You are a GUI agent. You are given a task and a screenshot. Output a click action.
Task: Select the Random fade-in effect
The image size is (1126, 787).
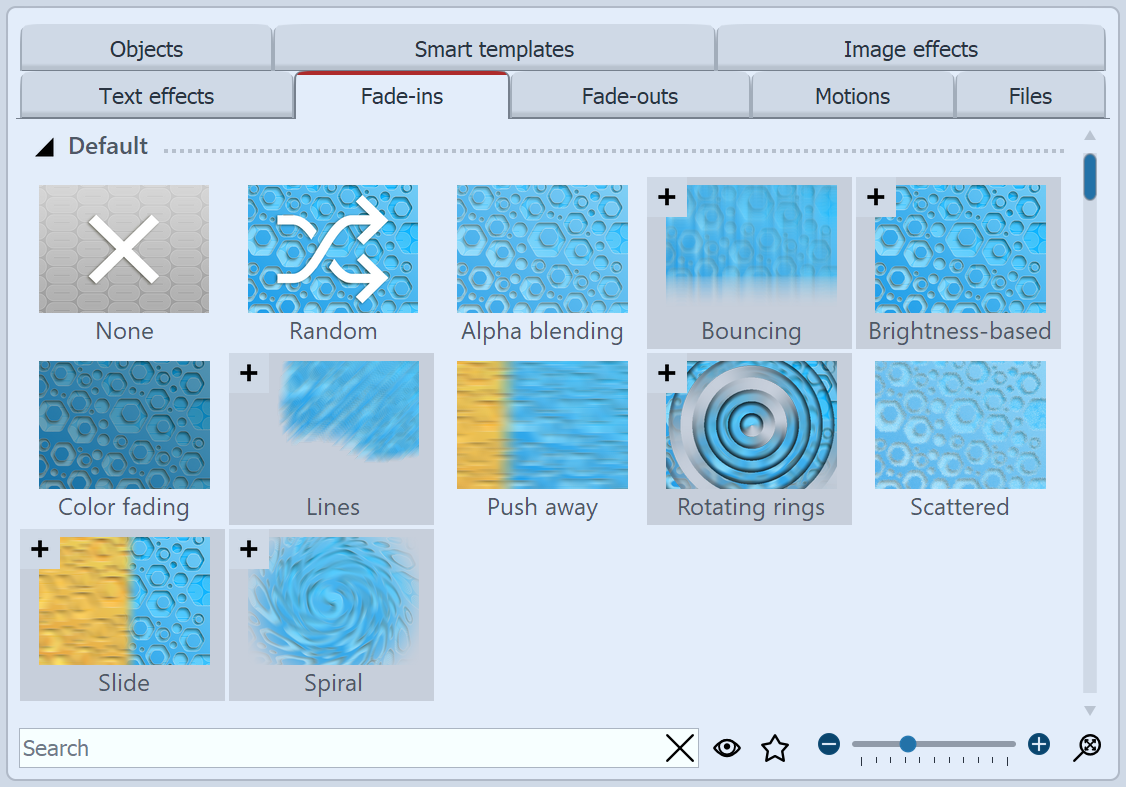click(x=333, y=249)
